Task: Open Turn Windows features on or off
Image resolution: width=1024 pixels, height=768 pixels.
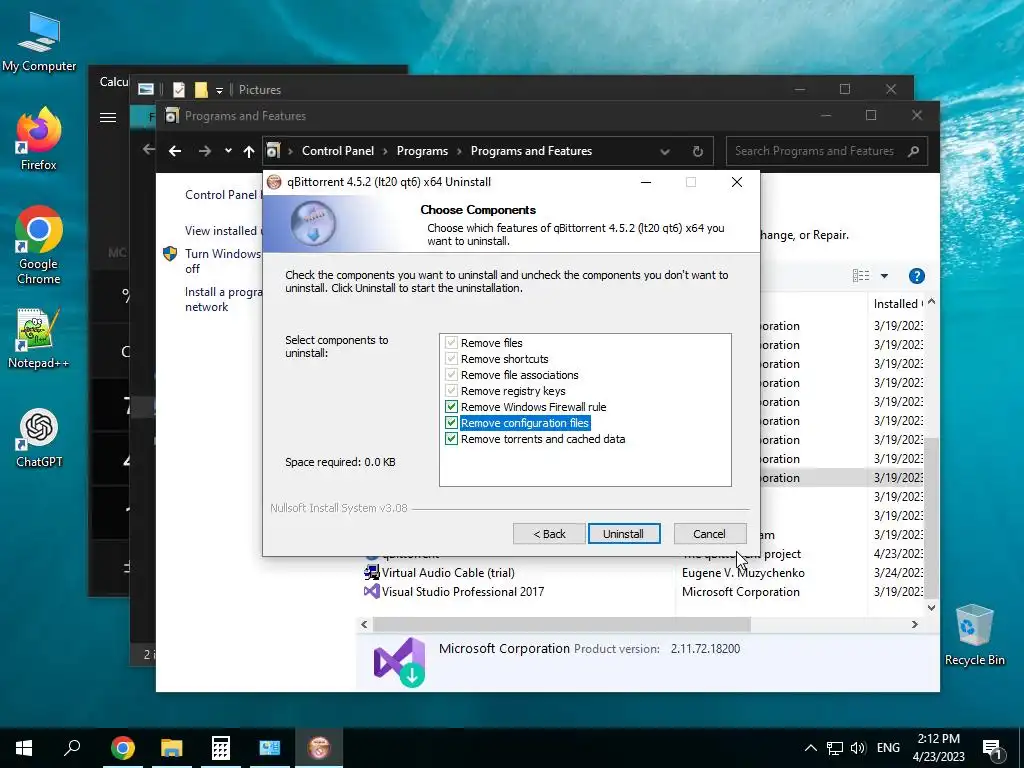Action: 223,261
